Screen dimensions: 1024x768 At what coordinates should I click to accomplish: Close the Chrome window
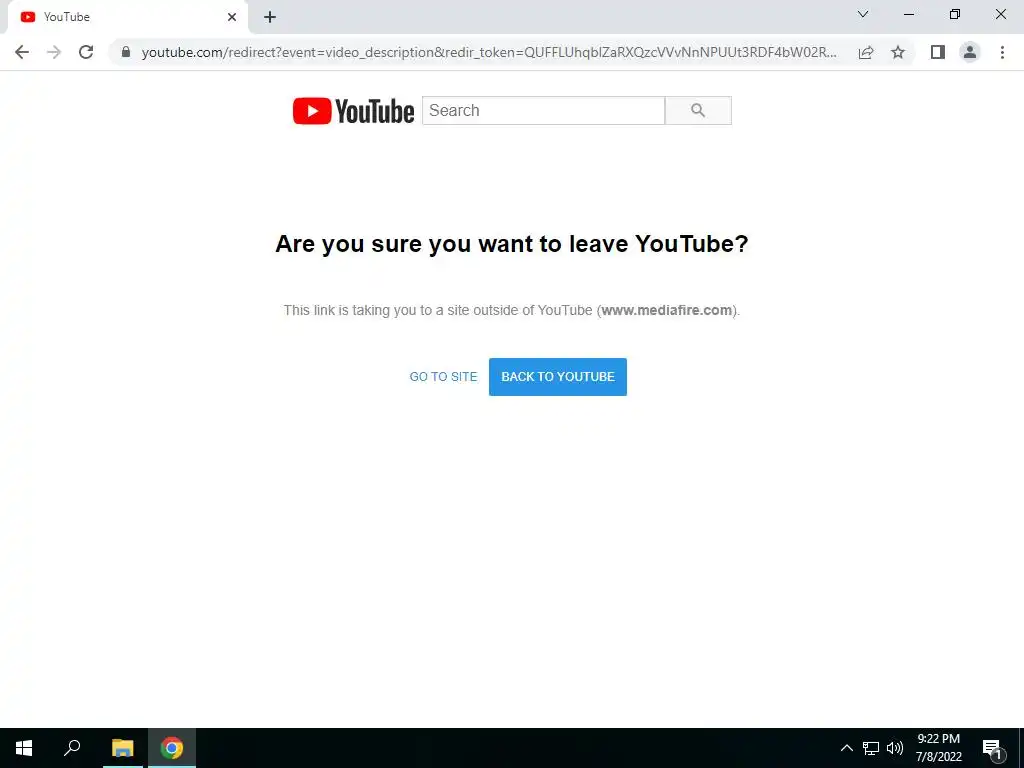[x=1000, y=14]
